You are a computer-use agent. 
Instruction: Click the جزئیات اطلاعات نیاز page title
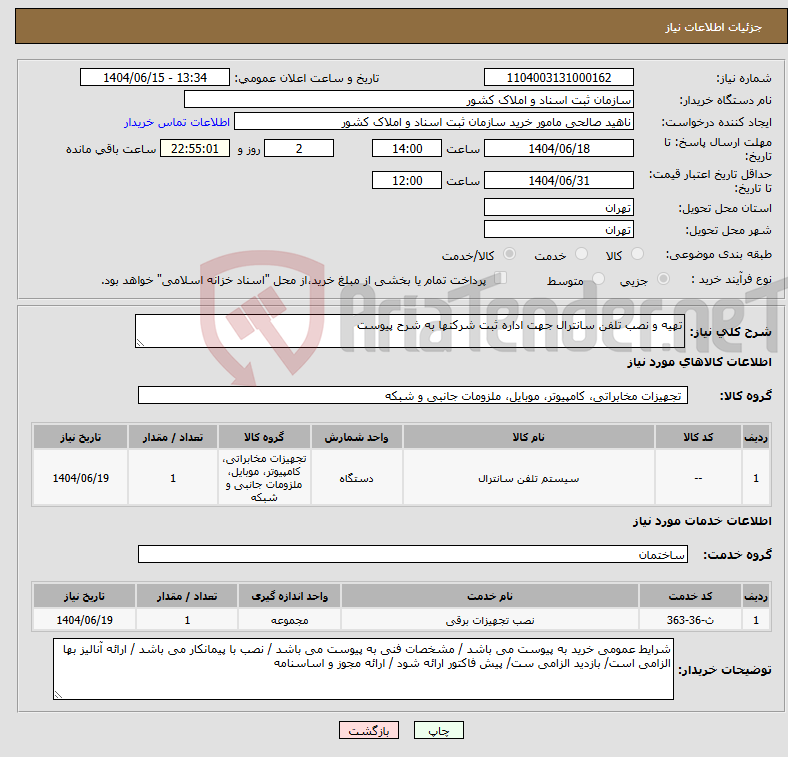point(714,27)
